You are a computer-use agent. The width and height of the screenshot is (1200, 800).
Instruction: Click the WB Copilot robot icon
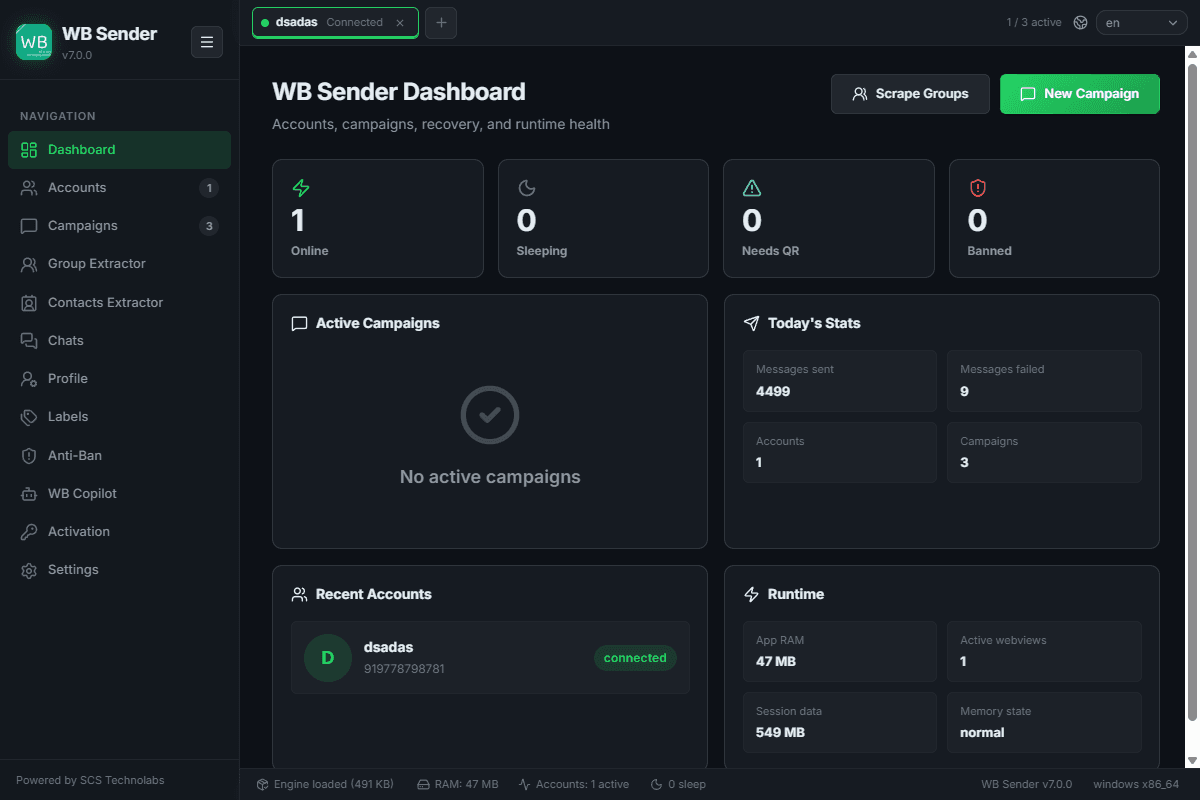(29, 494)
